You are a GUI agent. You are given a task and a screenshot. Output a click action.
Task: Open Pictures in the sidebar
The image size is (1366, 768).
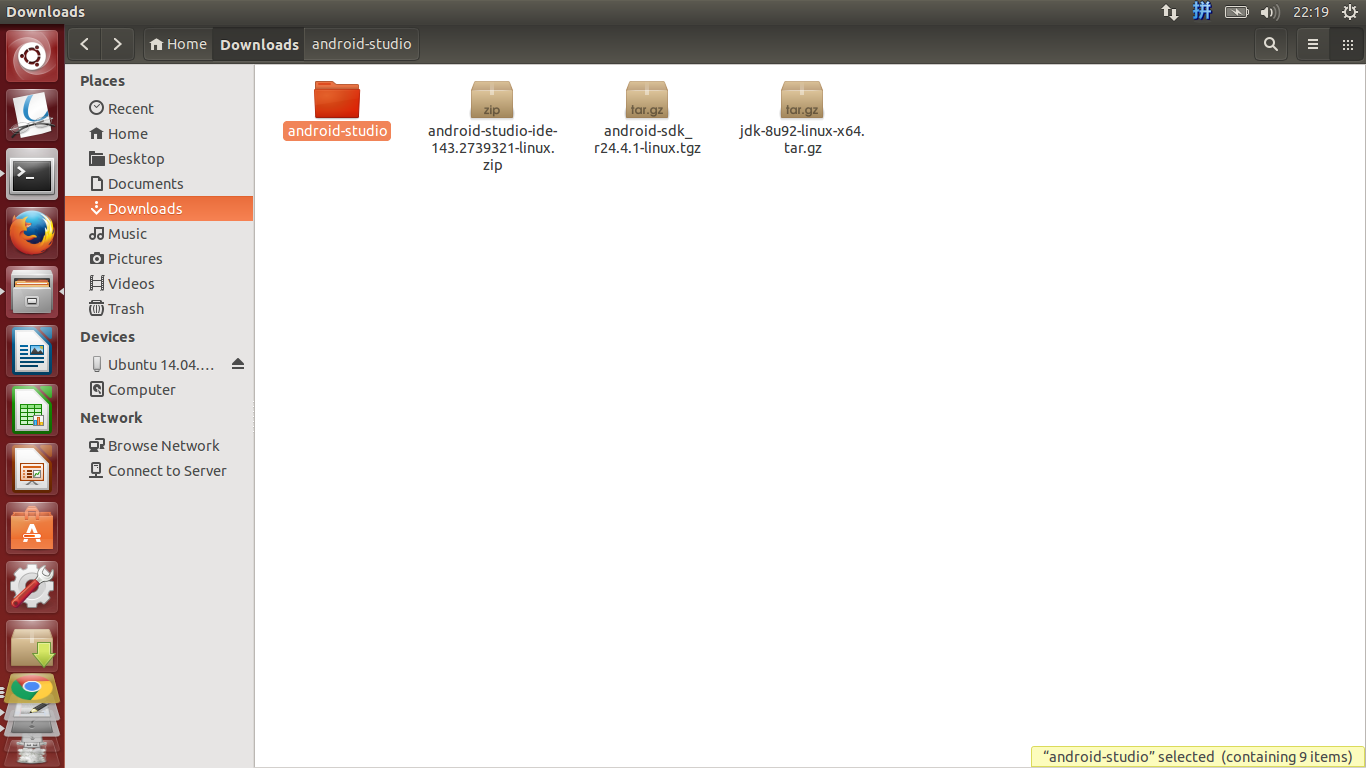pyautogui.click(x=159, y=258)
